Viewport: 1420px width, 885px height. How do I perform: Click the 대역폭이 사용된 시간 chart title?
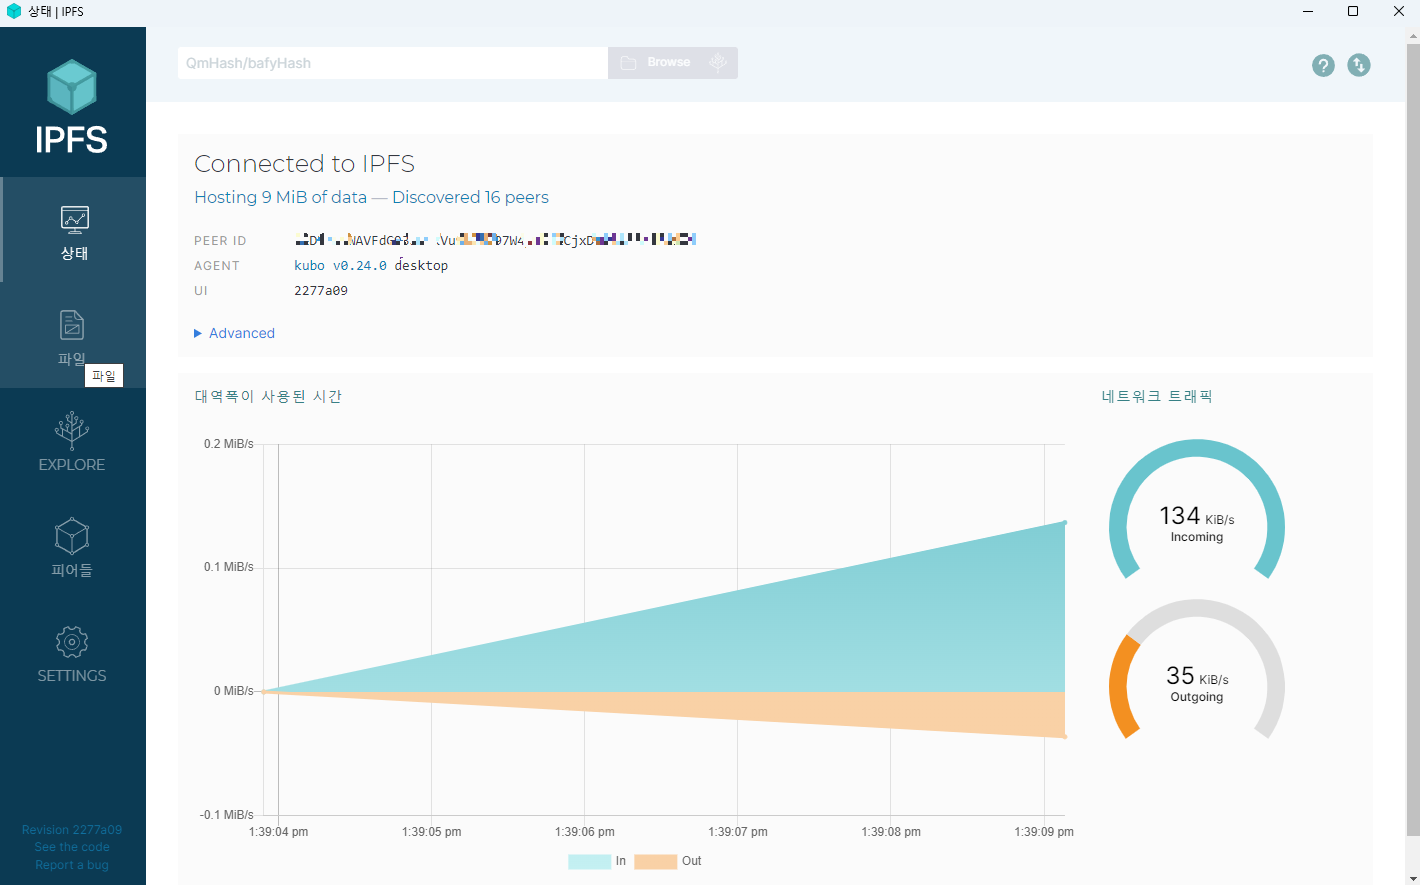point(268,396)
